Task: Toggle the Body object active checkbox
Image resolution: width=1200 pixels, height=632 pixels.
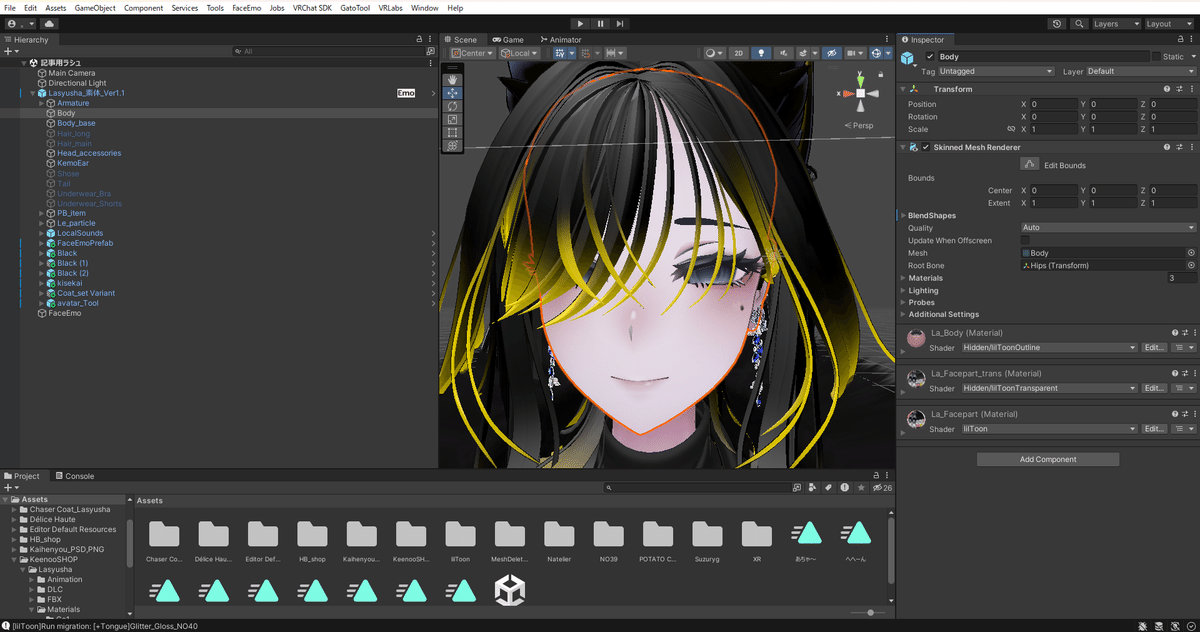Action: pyautogui.click(x=930, y=57)
